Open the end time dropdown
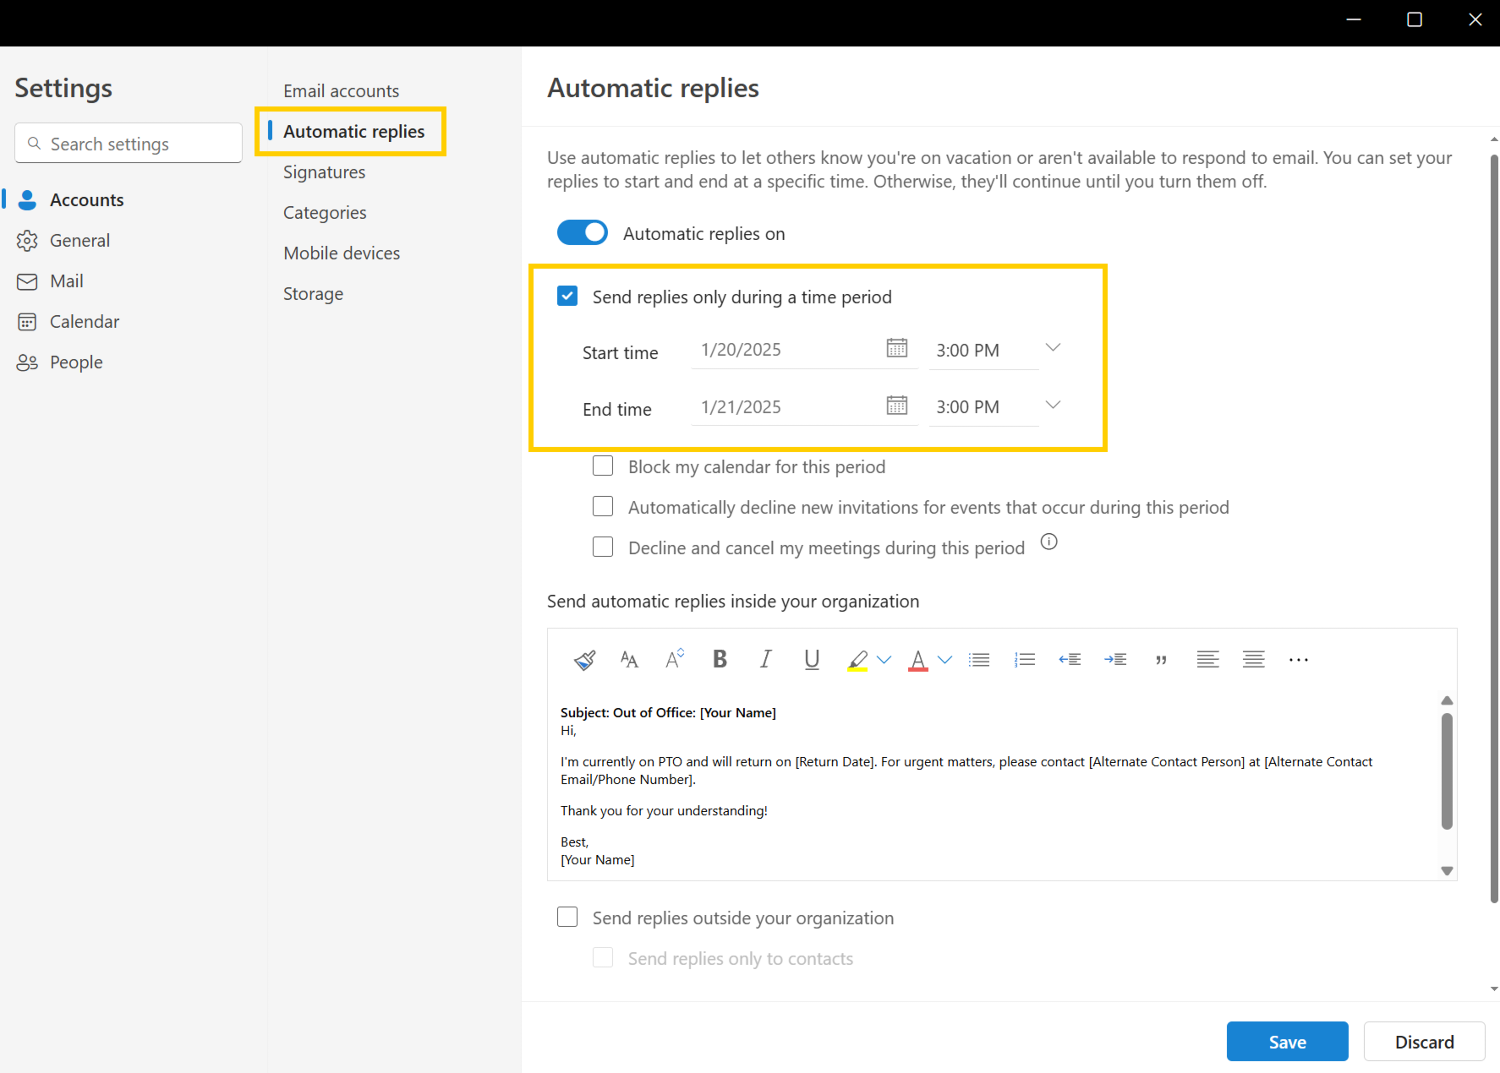Viewport: 1500px width, 1073px height. point(1053,405)
